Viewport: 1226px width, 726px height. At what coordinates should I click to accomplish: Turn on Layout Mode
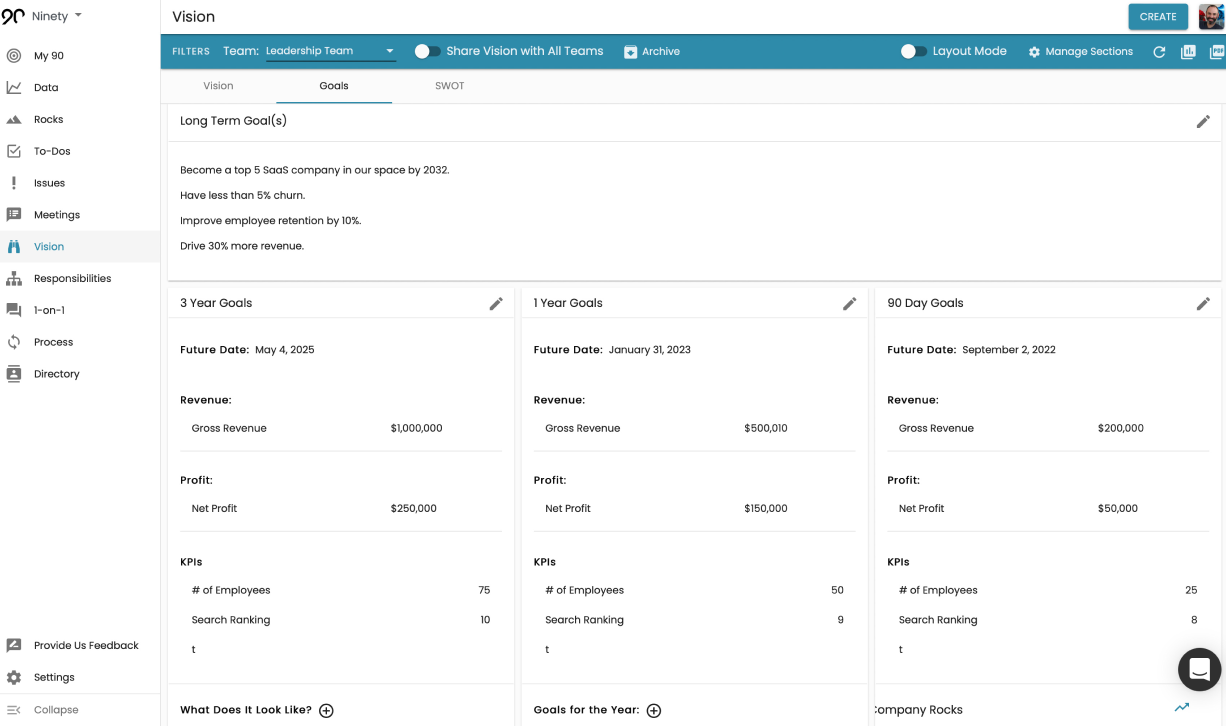[913, 51]
